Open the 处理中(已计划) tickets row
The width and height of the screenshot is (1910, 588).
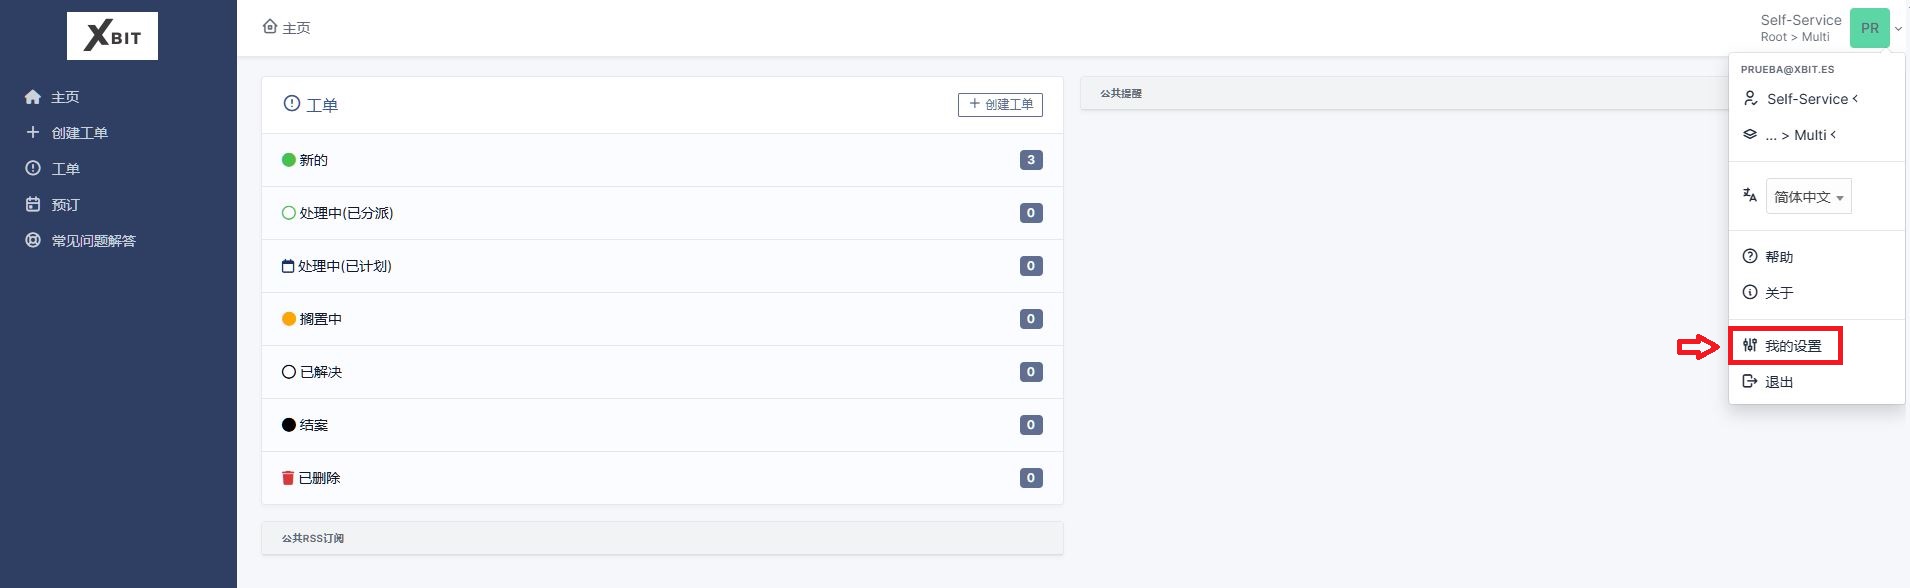point(662,266)
